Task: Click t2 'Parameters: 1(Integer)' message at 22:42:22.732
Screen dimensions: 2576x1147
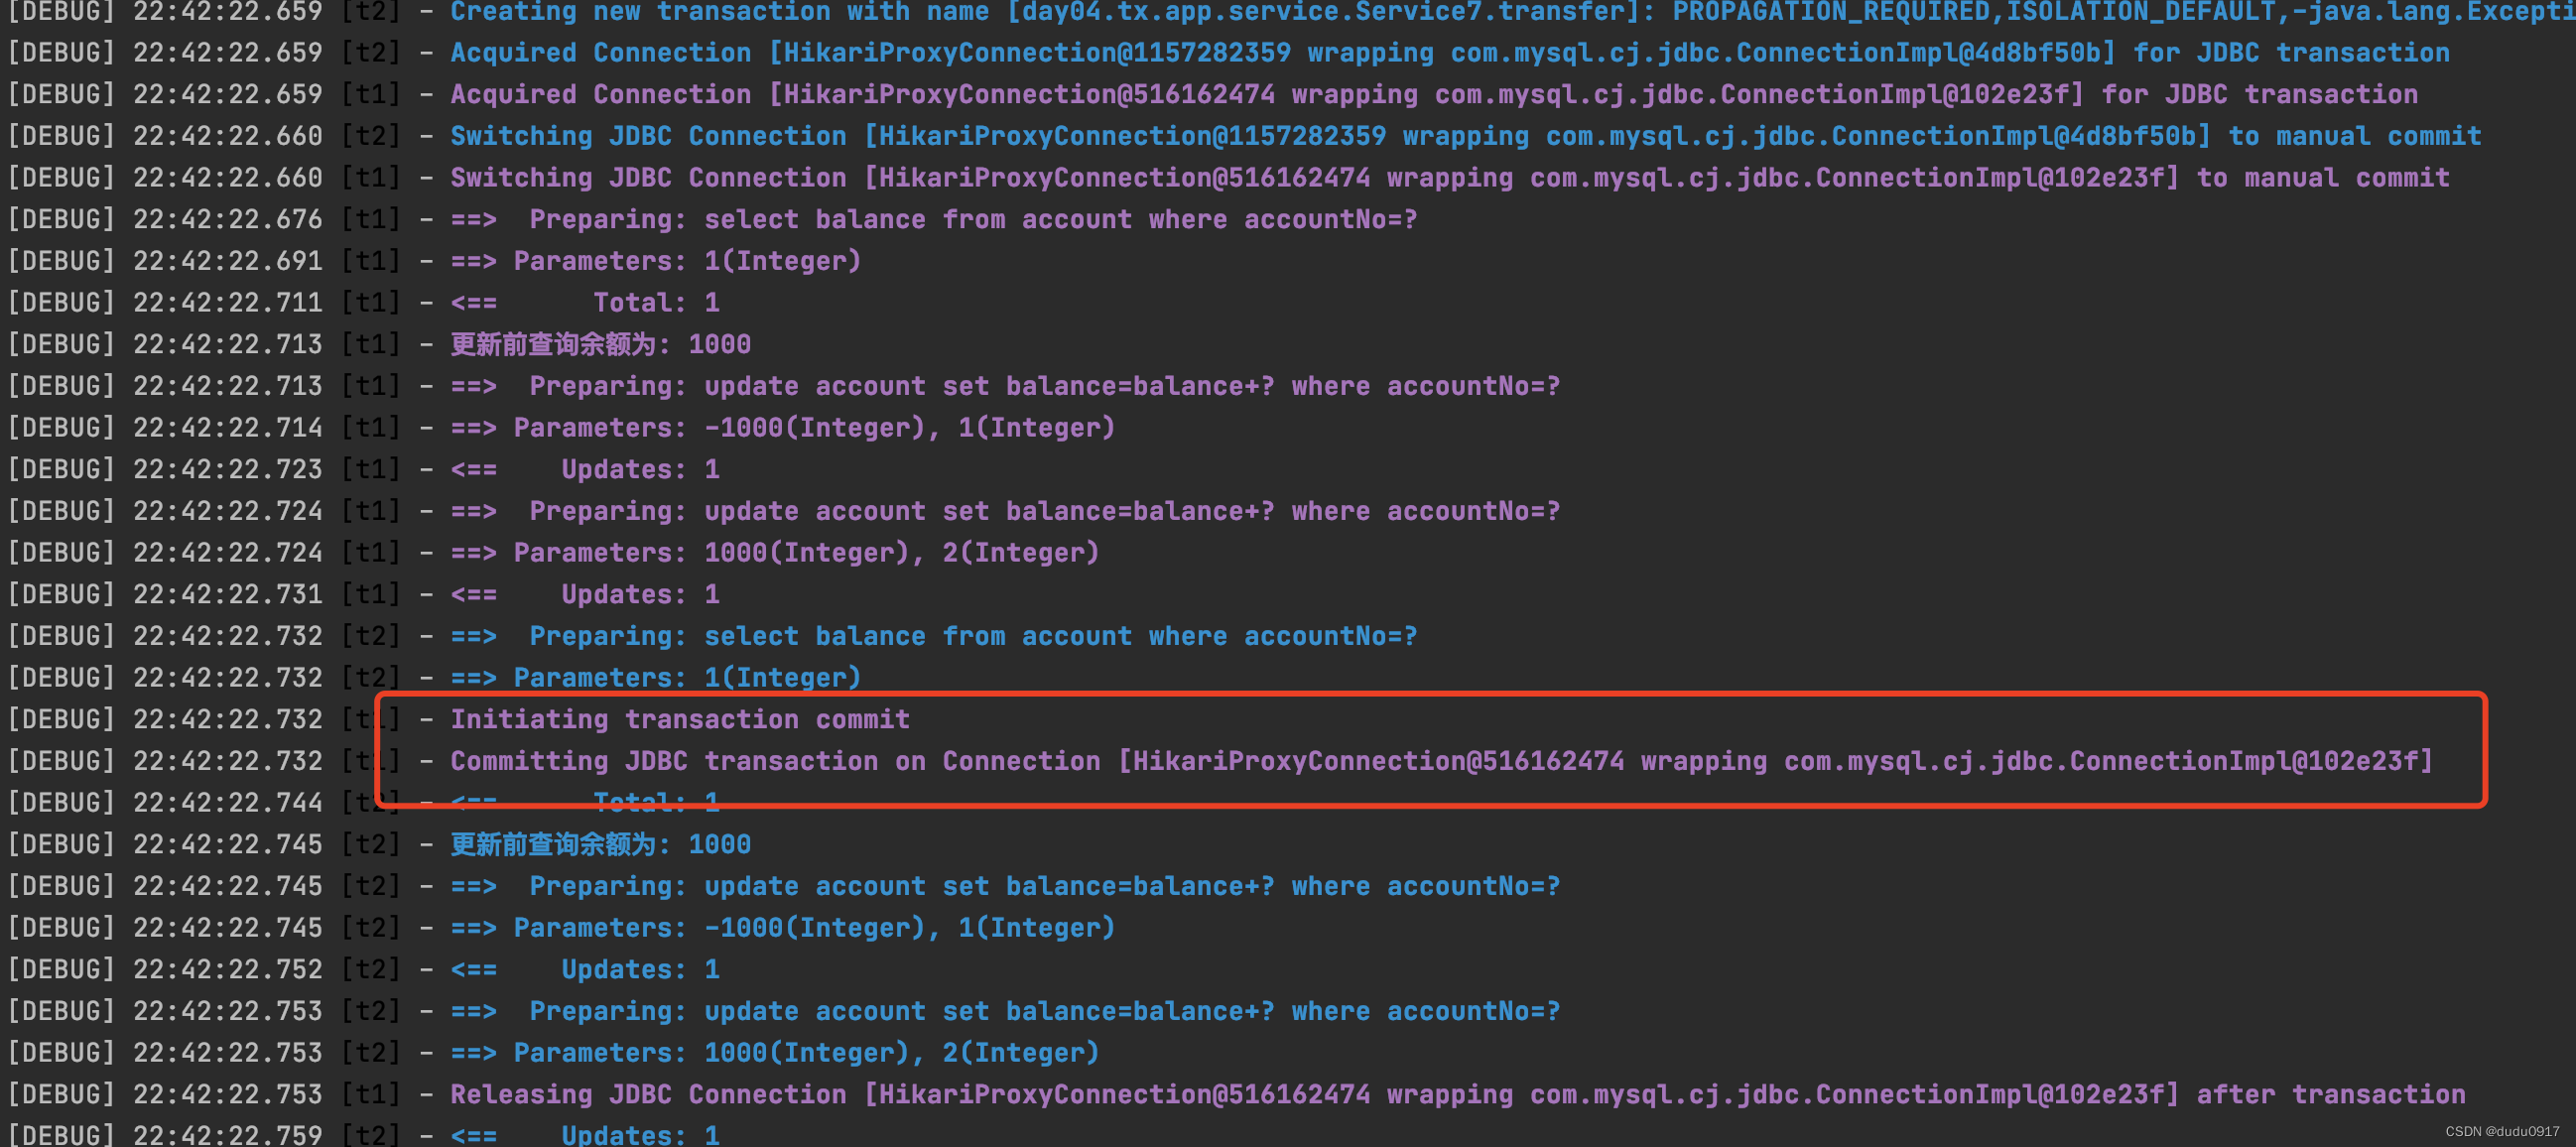Action: 656,678
